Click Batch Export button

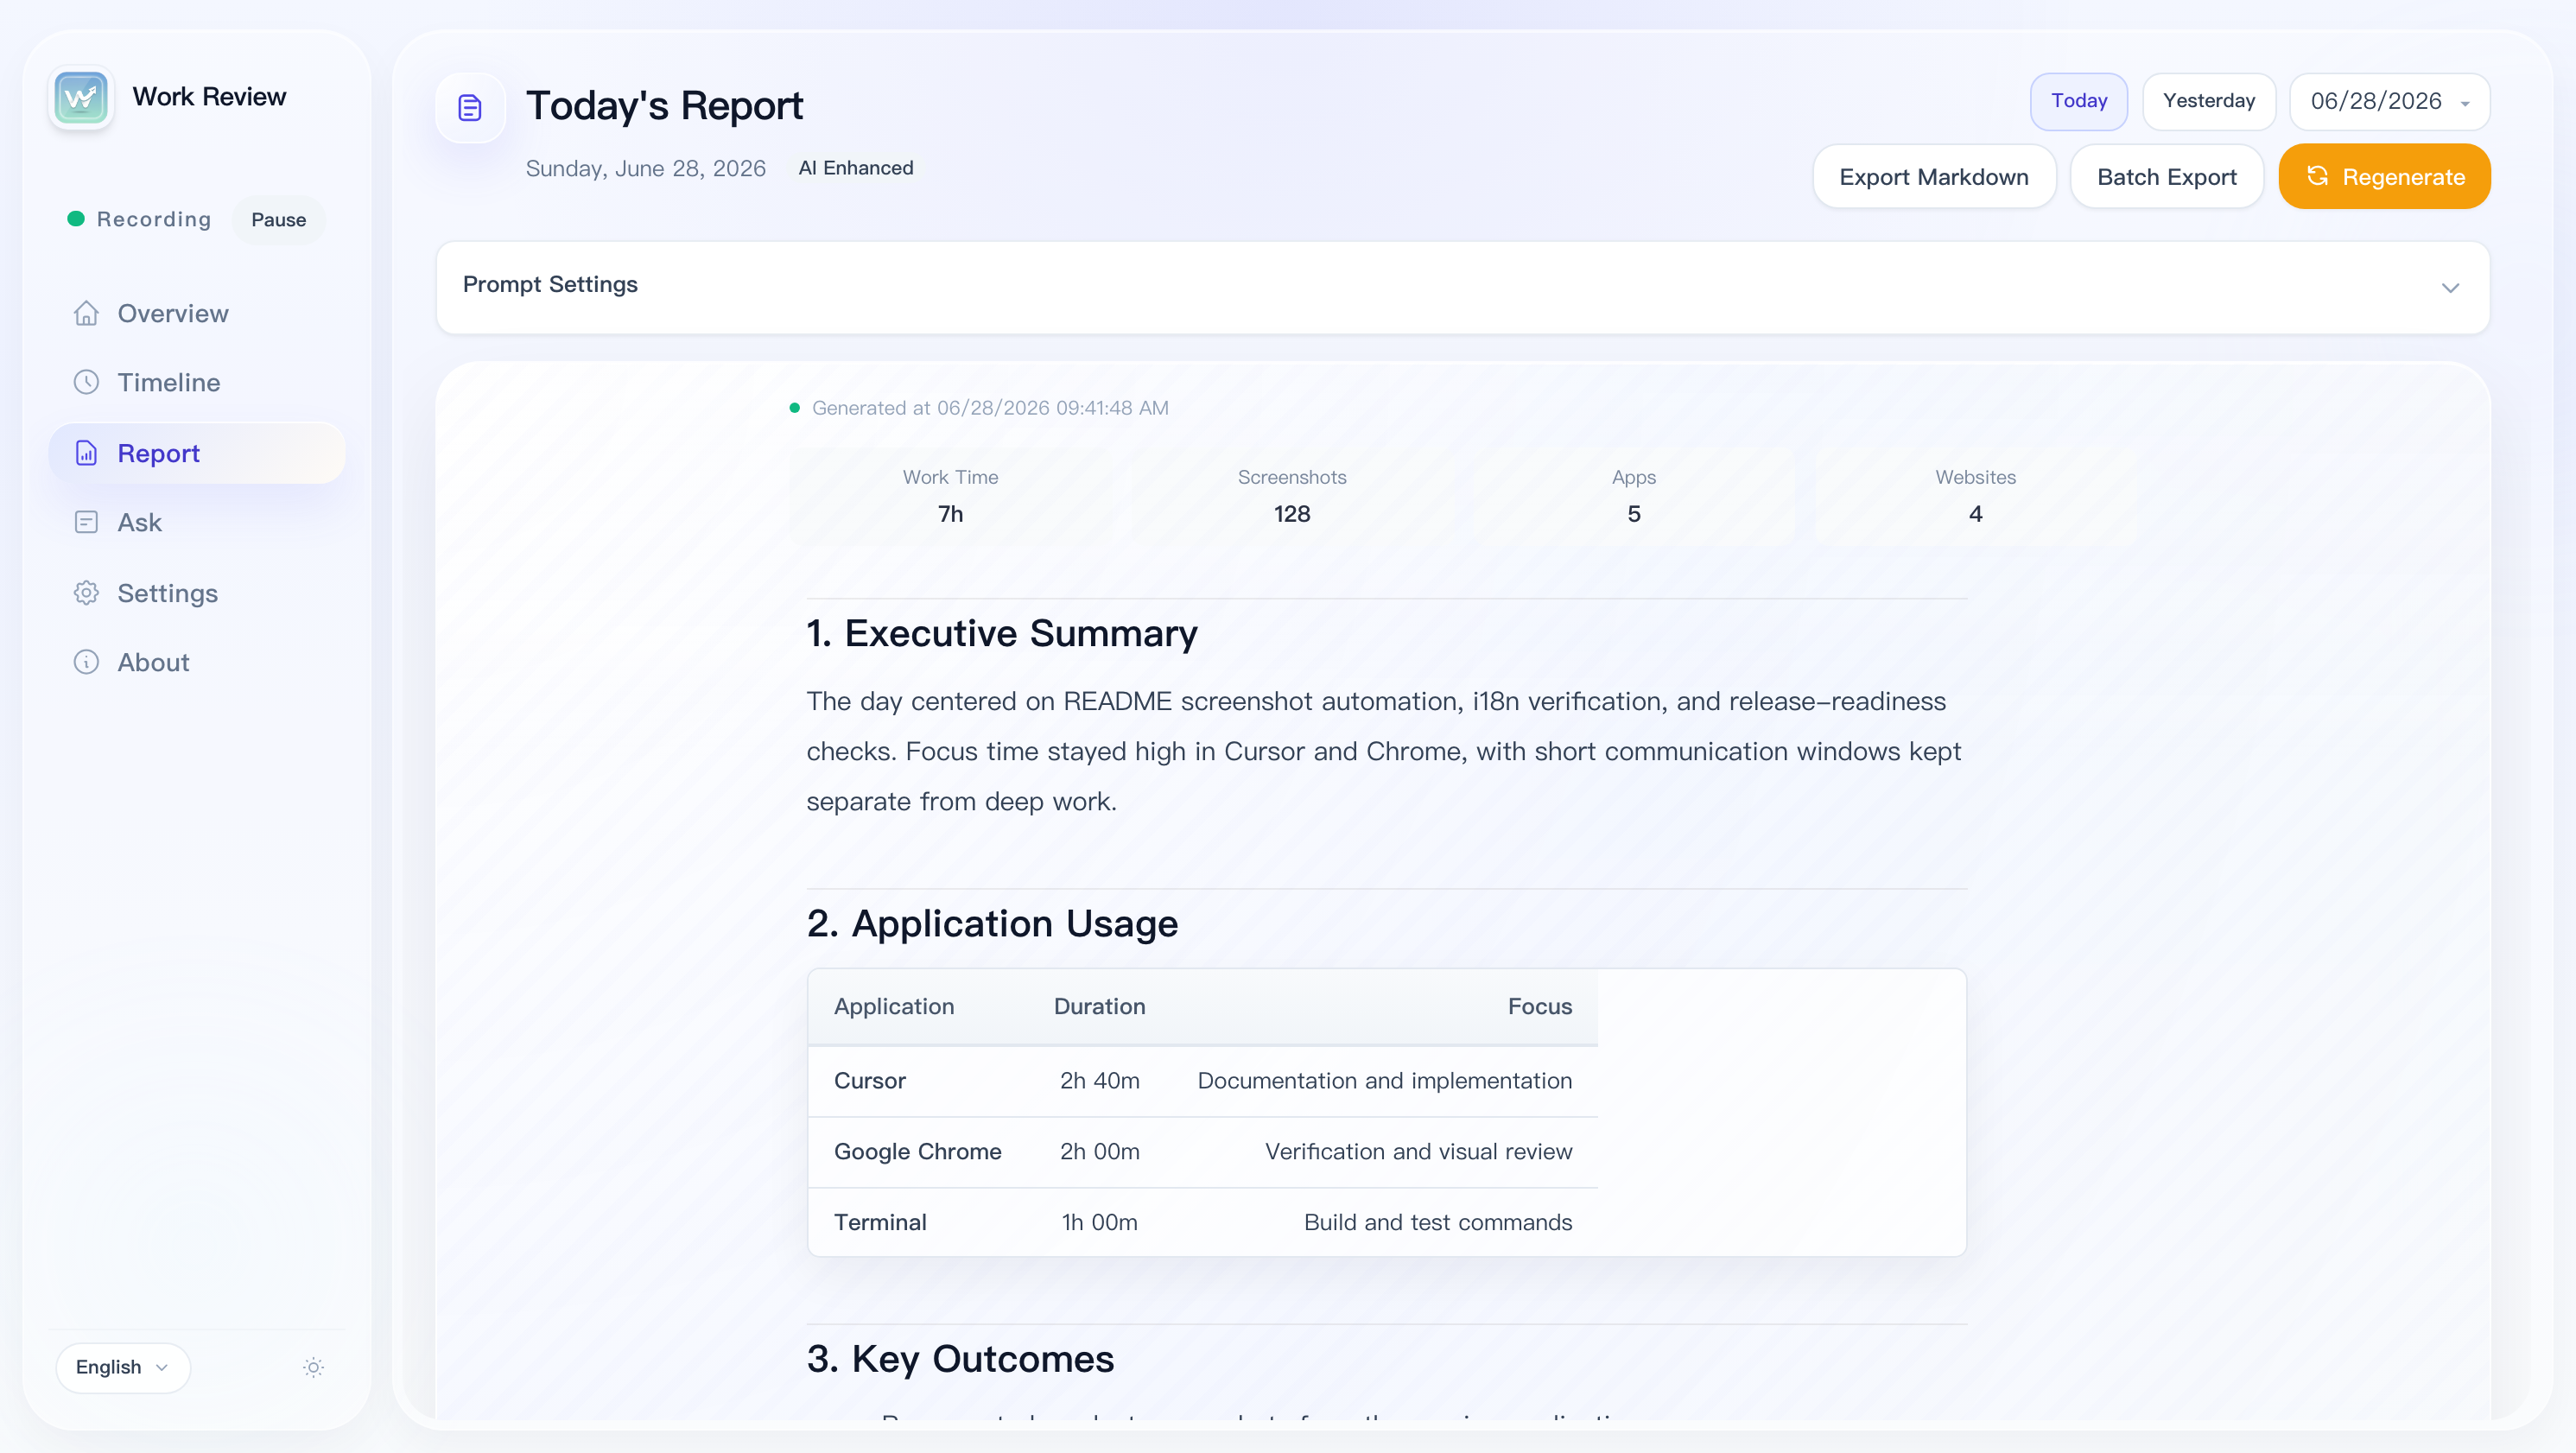click(2166, 177)
